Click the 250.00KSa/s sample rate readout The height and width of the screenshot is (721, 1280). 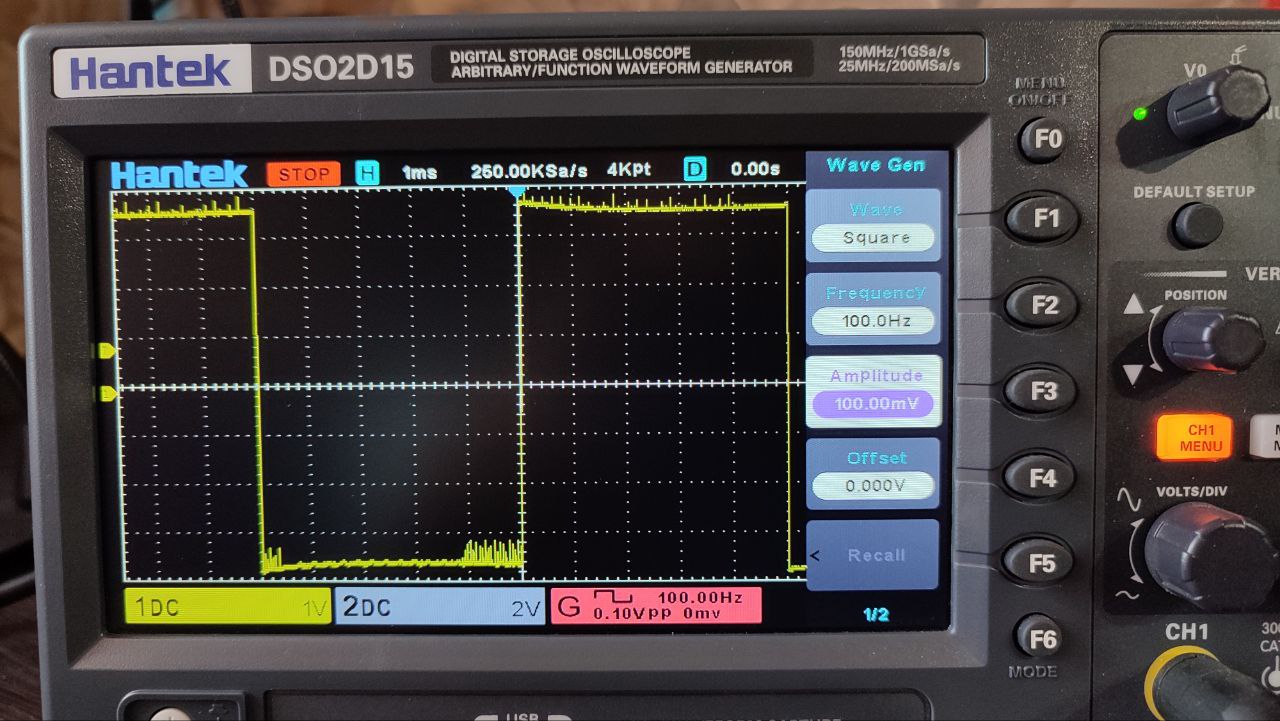pyautogui.click(x=529, y=171)
